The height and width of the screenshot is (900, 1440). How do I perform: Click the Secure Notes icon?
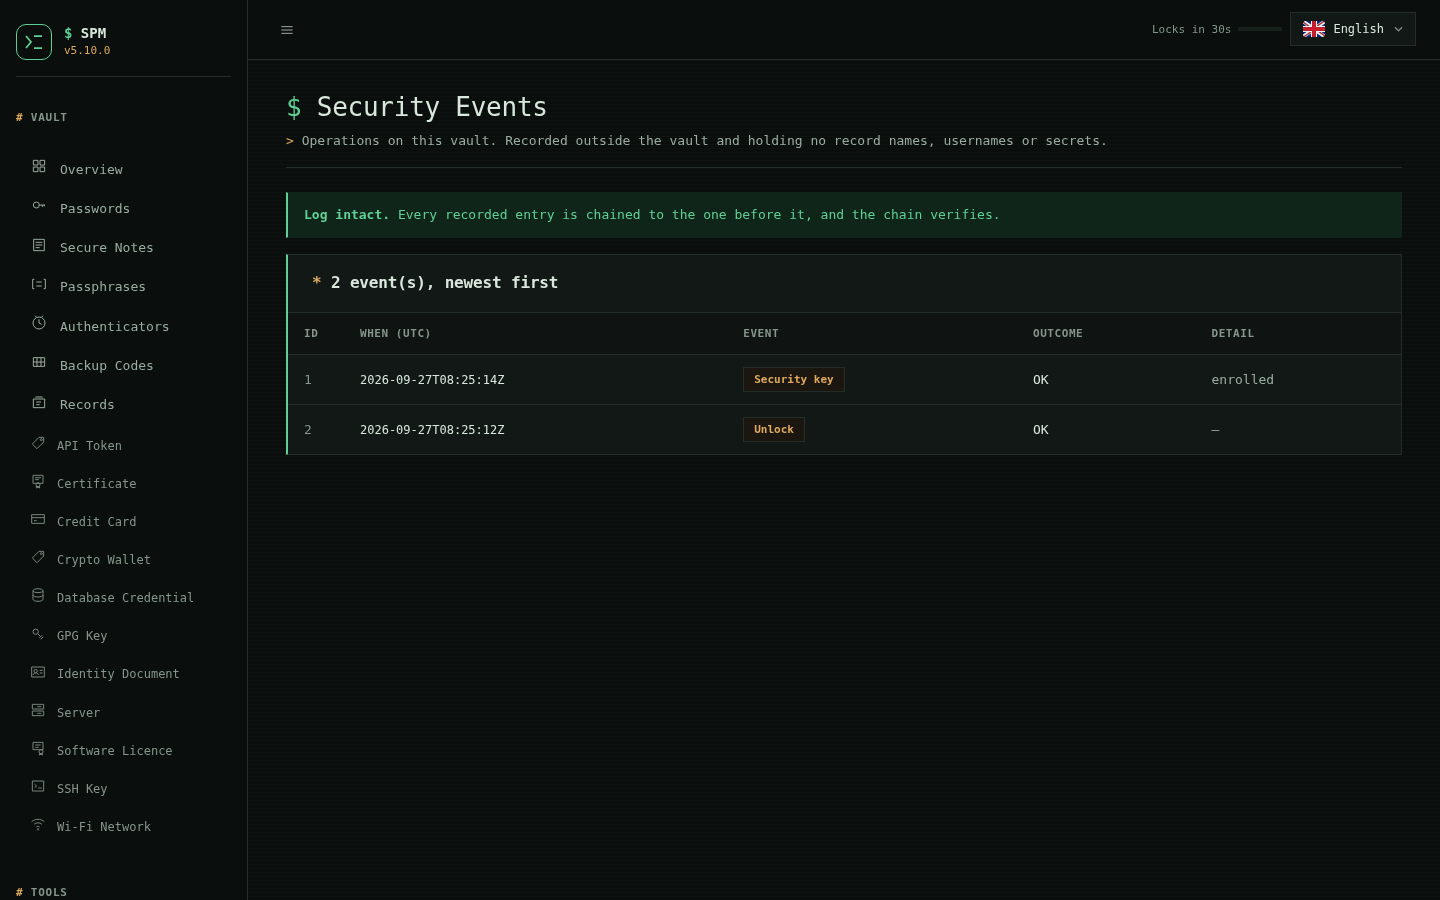pos(39,245)
